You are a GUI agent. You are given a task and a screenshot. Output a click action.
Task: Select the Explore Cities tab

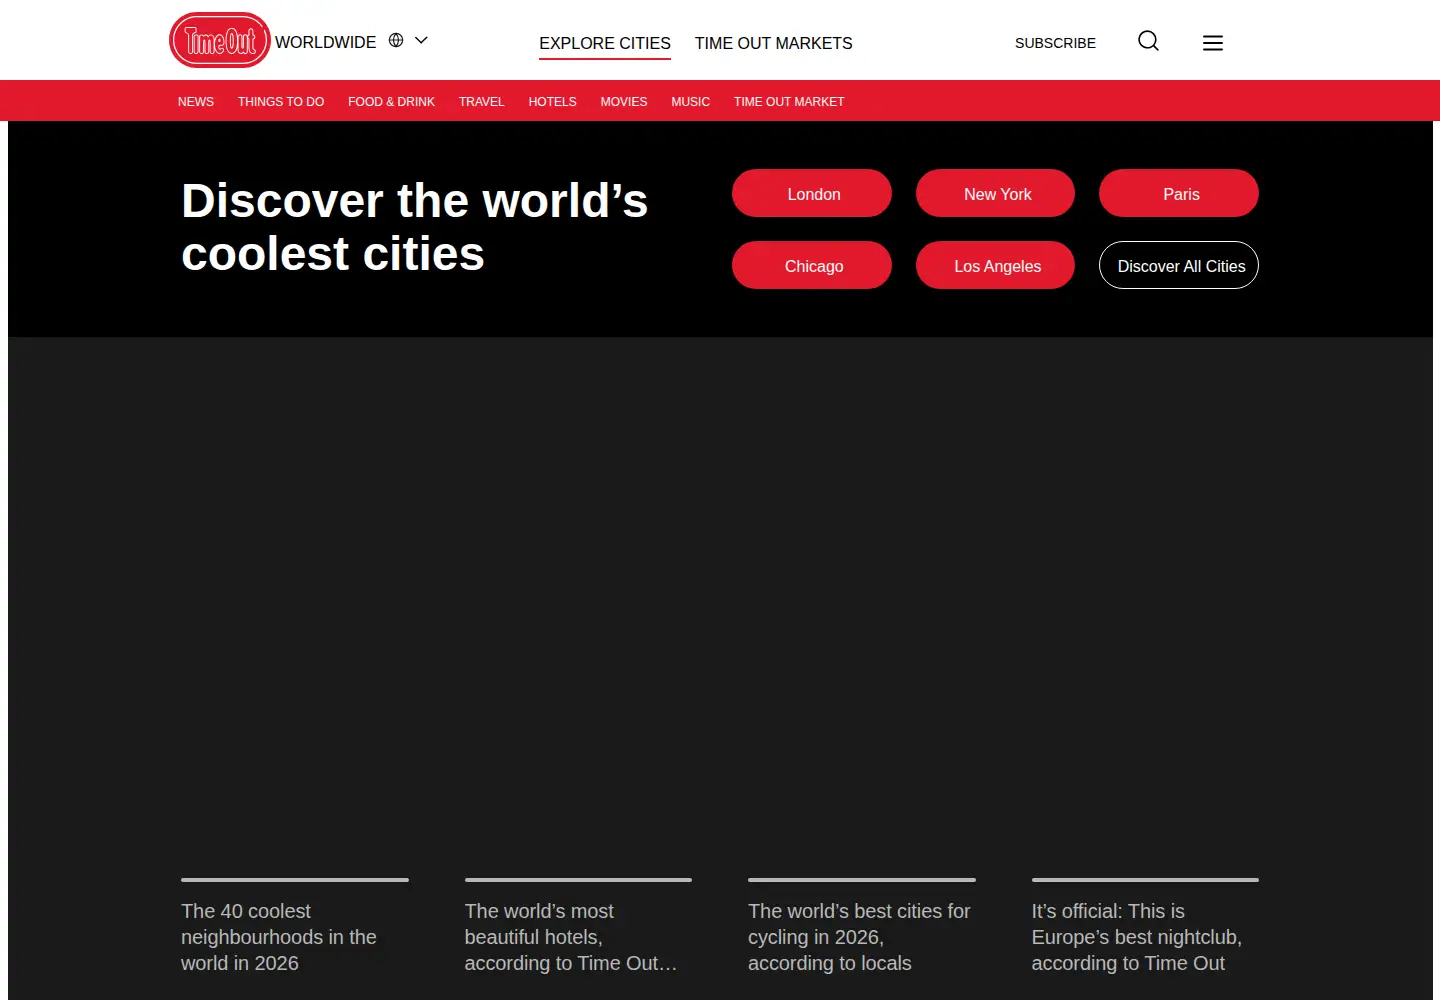click(605, 43)
